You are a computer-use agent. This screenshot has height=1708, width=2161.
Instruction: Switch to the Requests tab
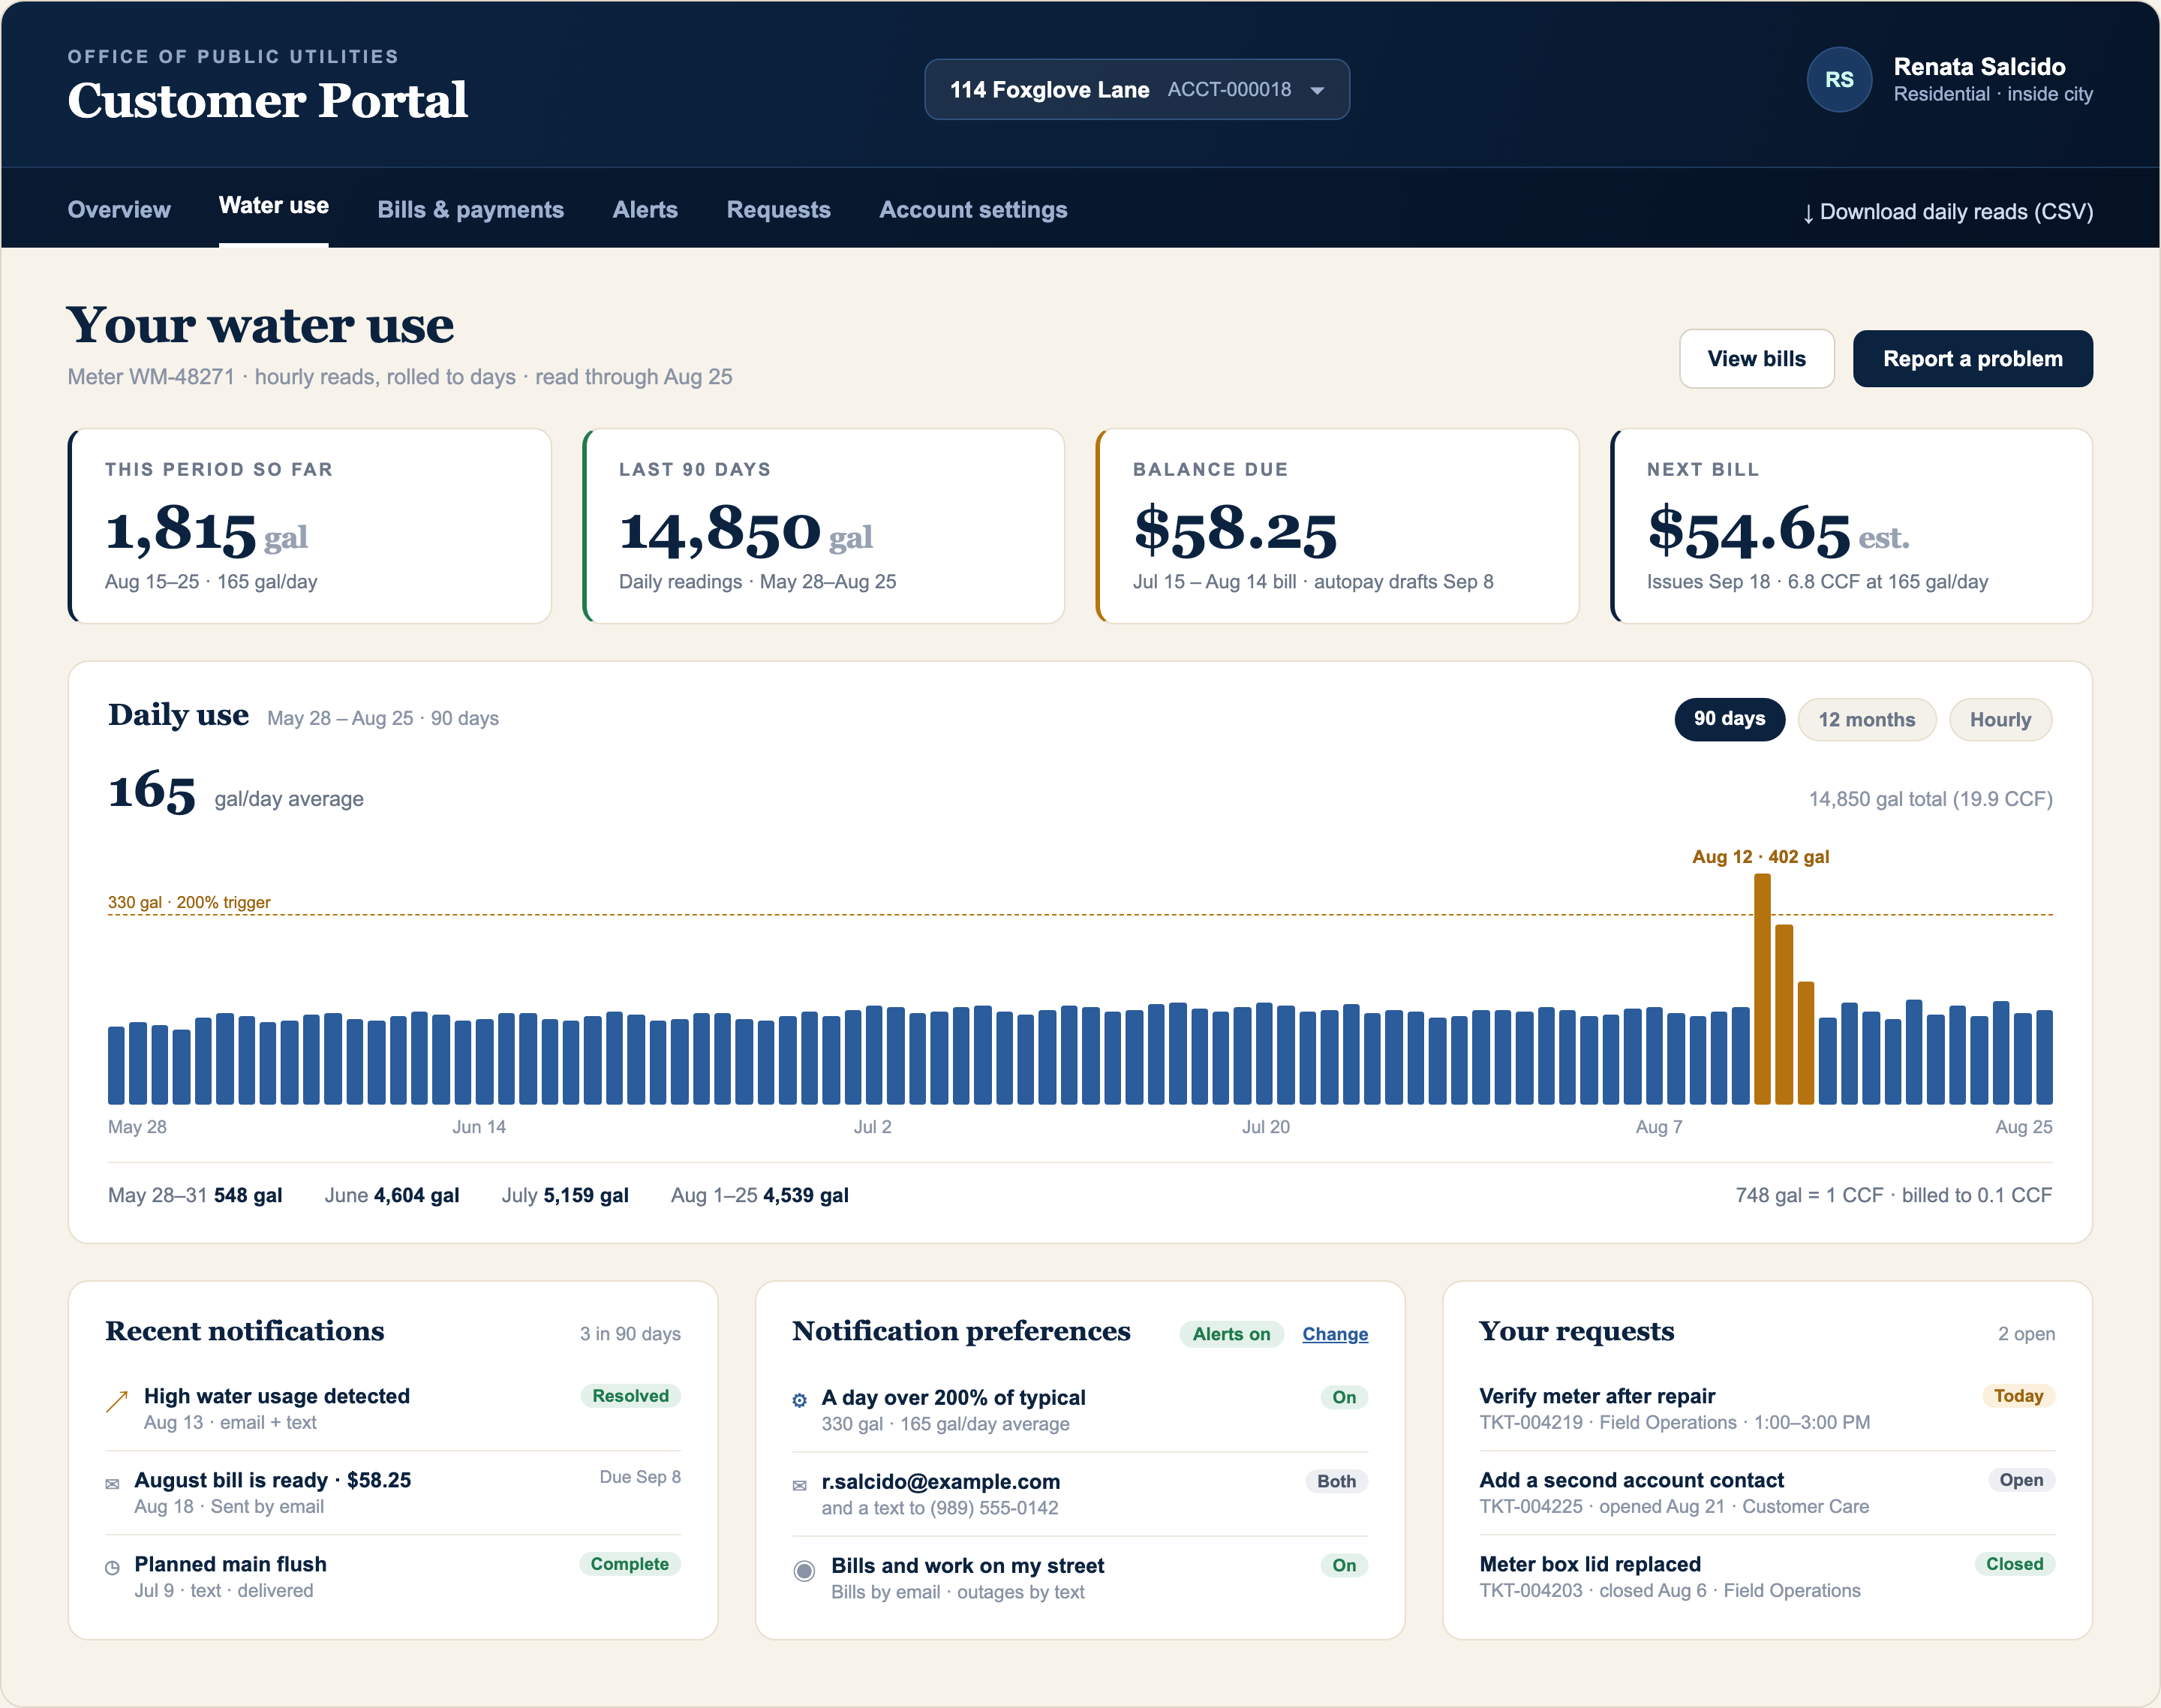click(778, 210)
